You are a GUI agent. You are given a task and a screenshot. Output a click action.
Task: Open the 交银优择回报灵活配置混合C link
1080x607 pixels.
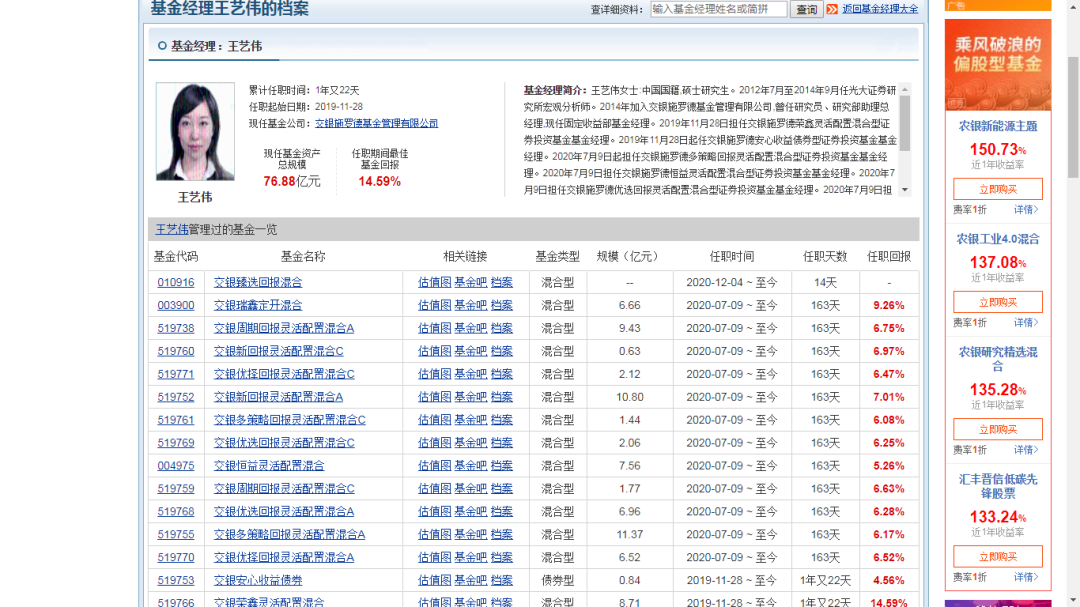click(284, 374)
